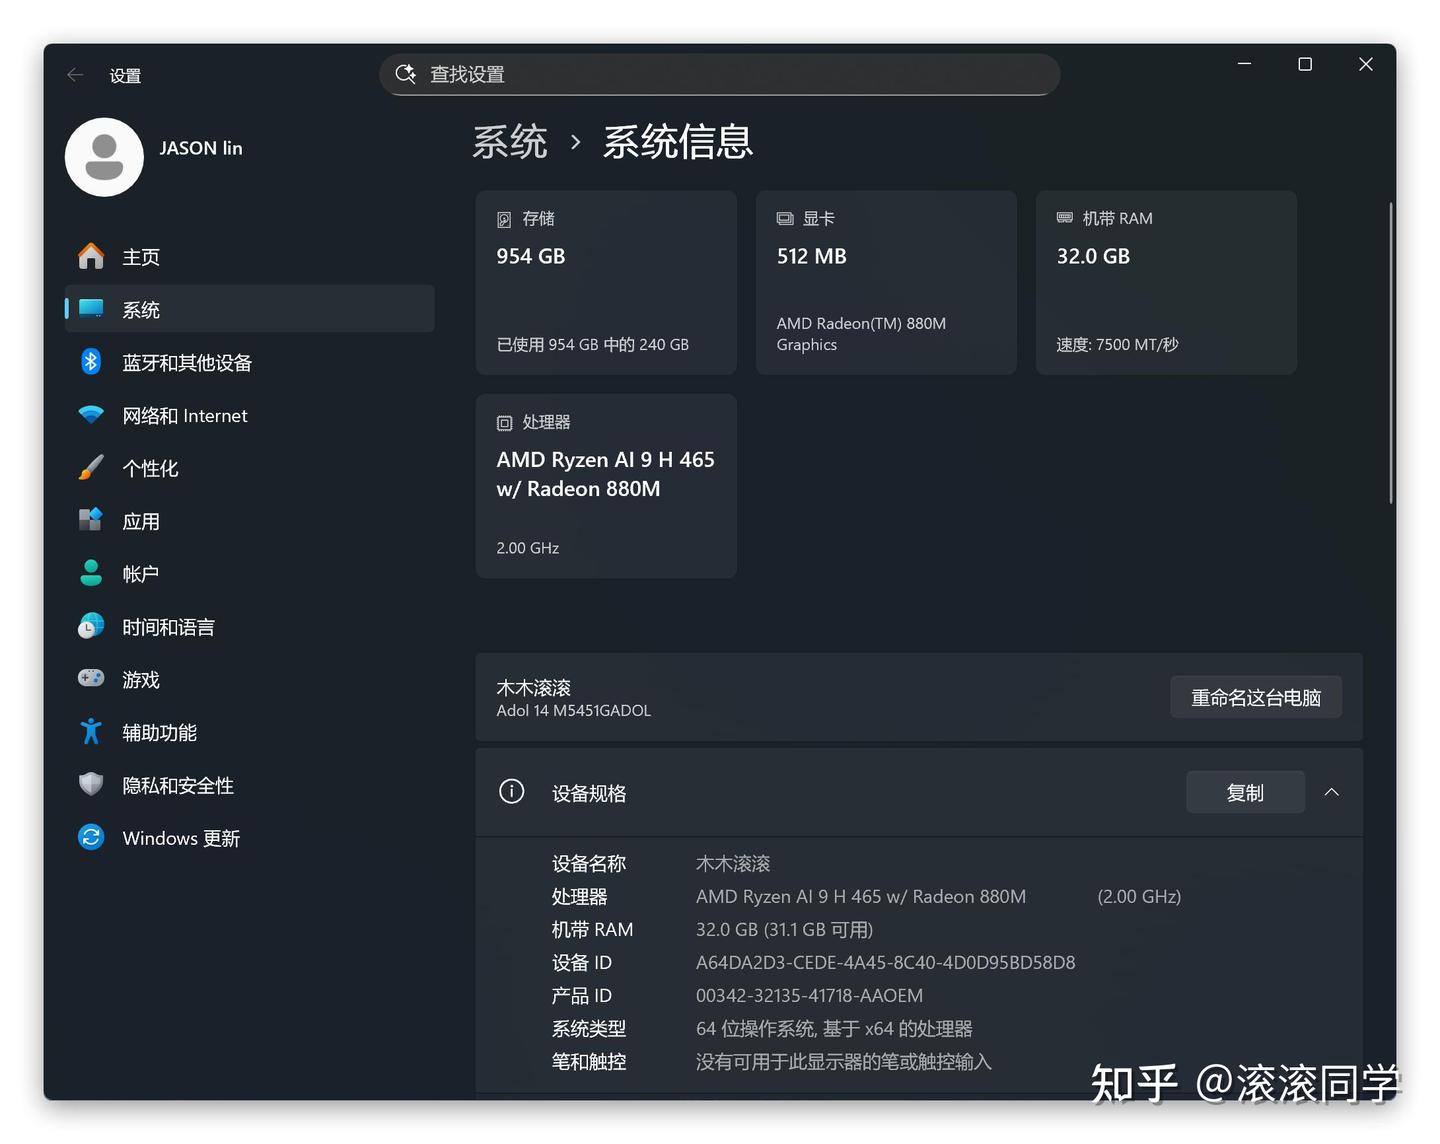Click the Wi-Fi icon for 网络和 Internet
1440x1144 pixels.
[x=91, y=415]
